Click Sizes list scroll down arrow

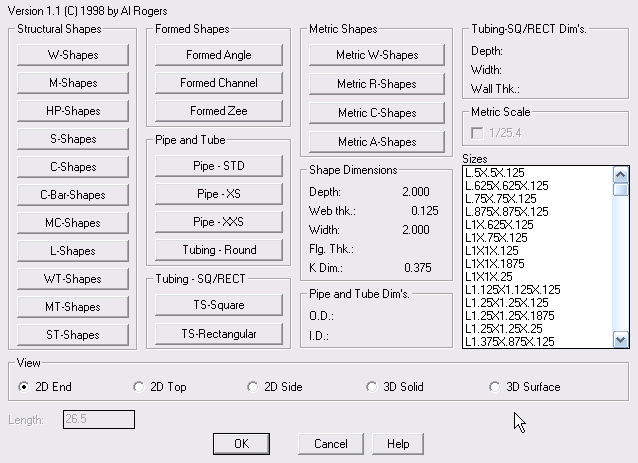click(x=620, y=339)
